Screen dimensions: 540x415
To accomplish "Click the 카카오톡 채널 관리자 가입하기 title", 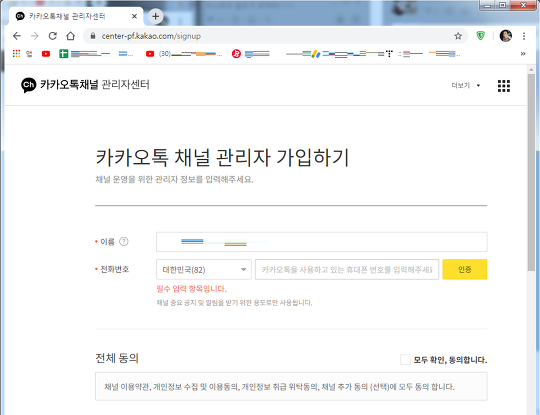I will pyautogui.click(x=222, y=158).
